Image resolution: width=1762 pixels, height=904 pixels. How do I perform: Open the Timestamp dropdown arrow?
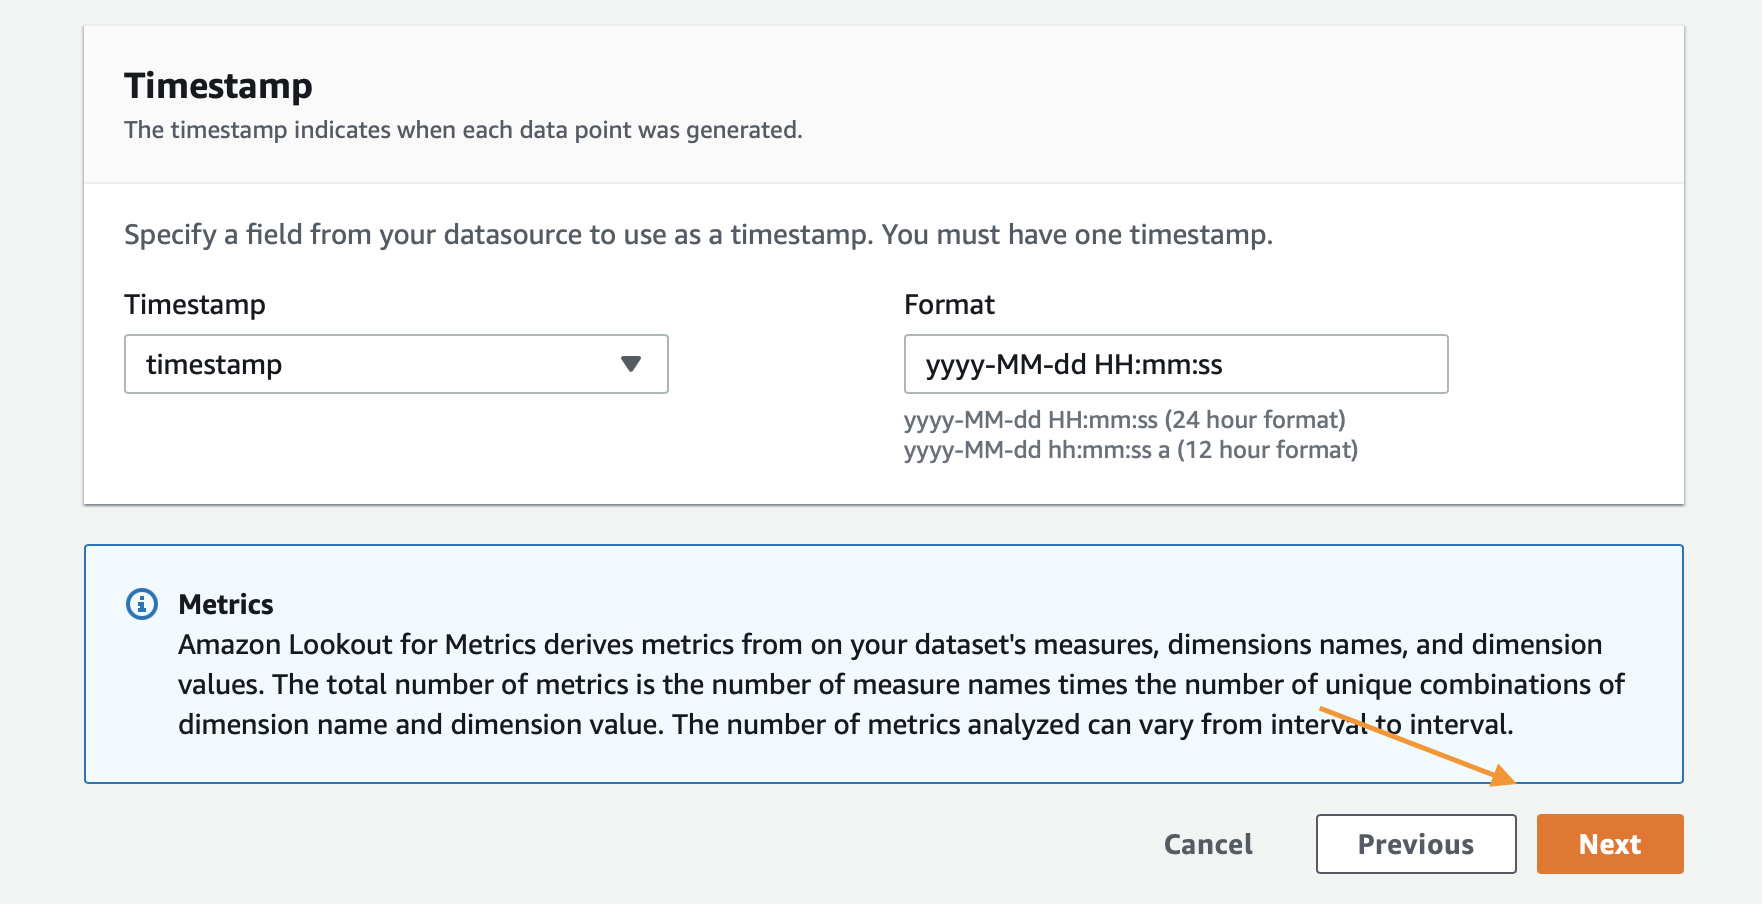pyautogui.click(x=631, y=364)
